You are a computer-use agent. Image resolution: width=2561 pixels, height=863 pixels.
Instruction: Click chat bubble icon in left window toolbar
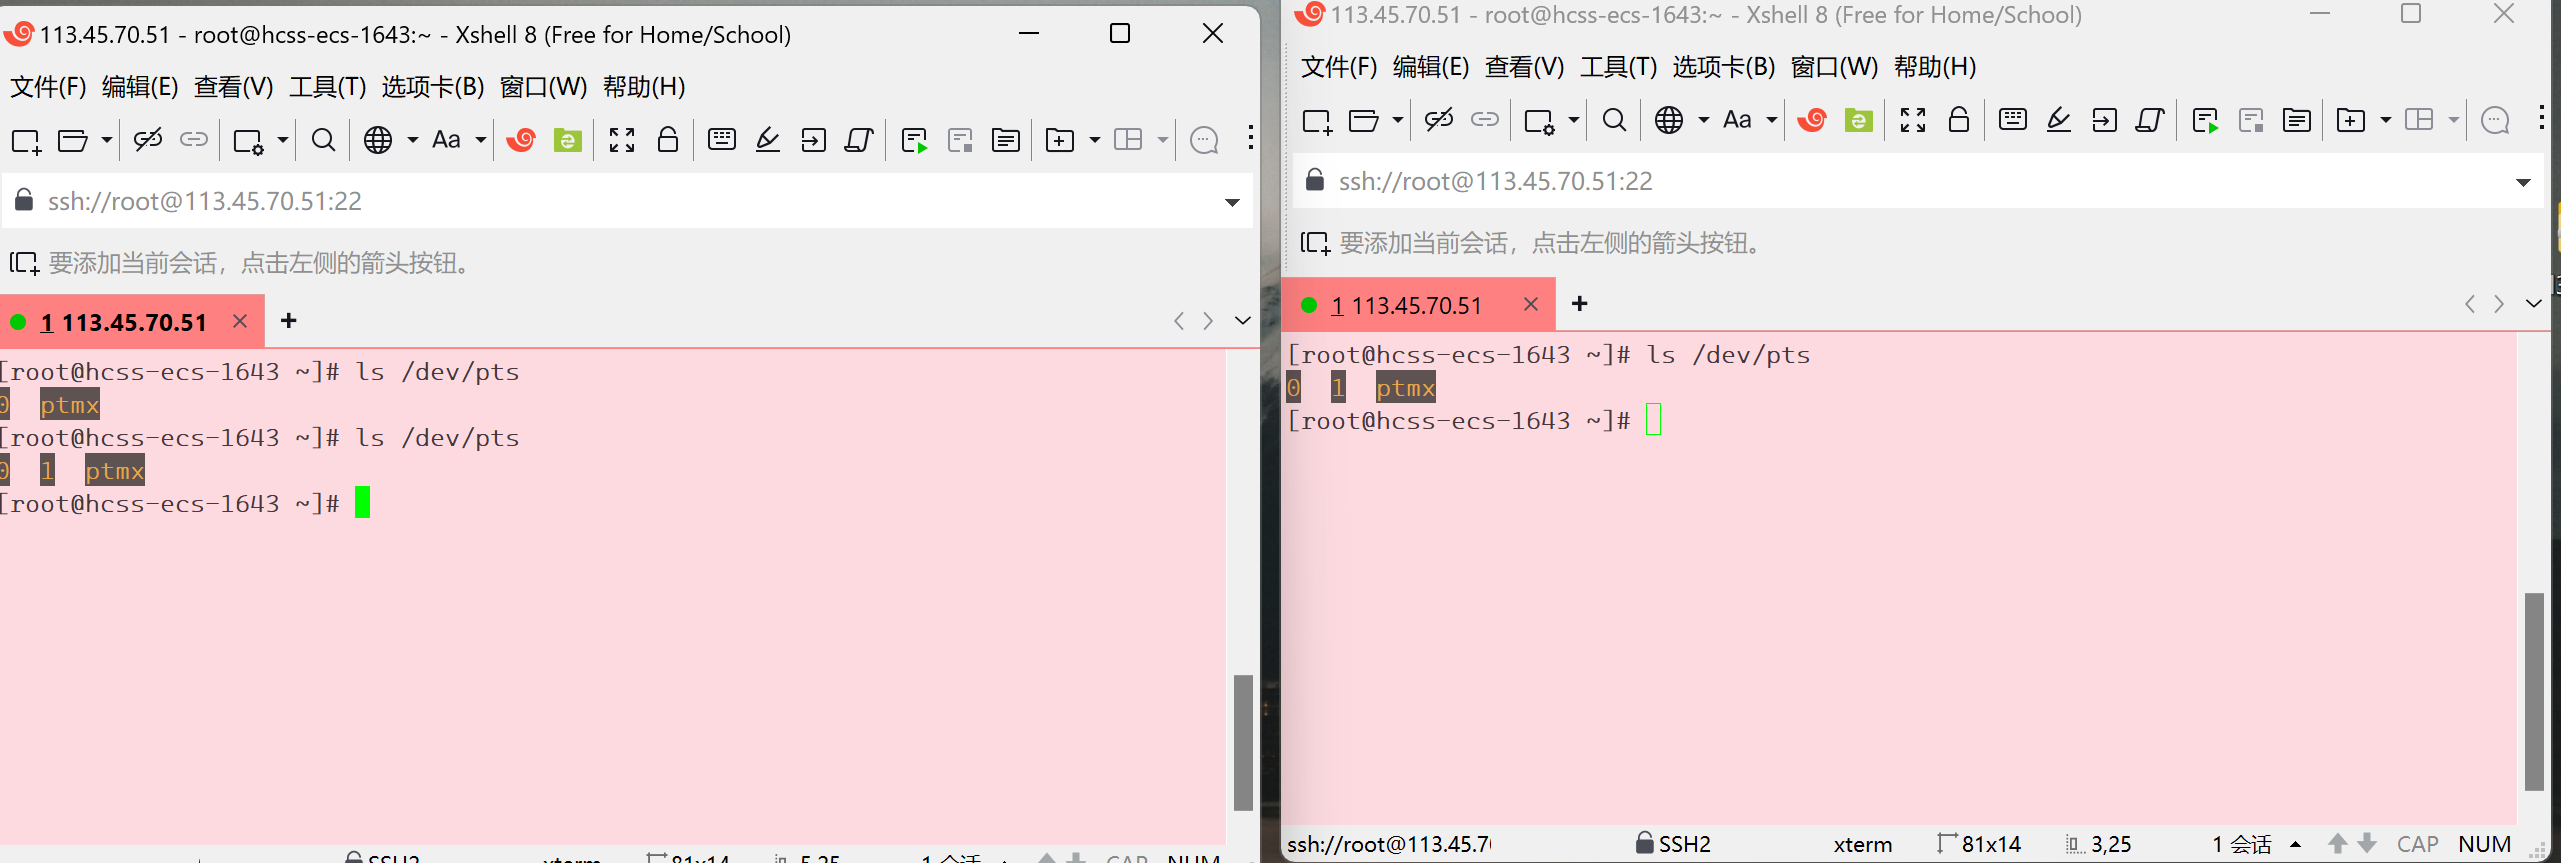click(x=1204, y=140)
